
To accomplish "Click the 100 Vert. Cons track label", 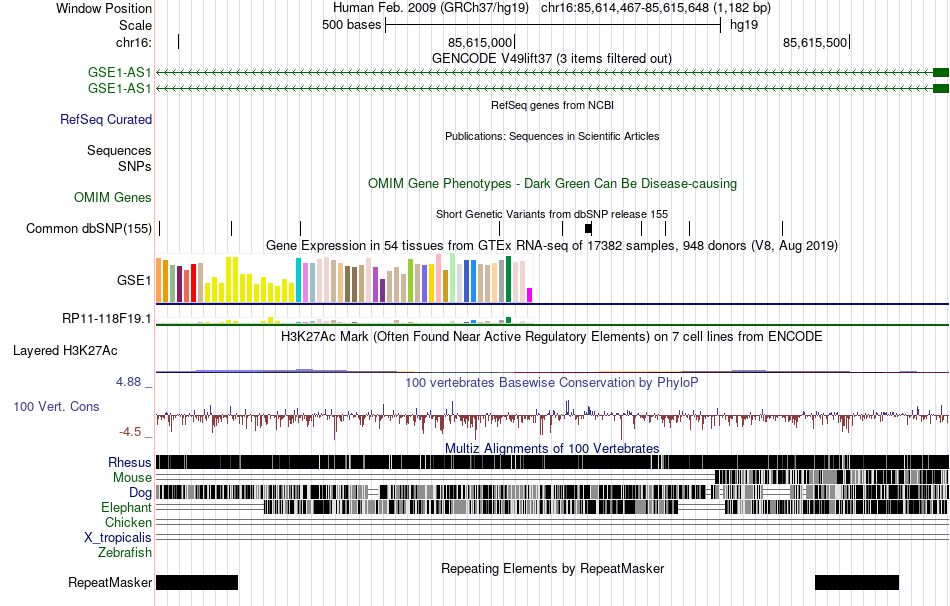I will click(56, 407).
